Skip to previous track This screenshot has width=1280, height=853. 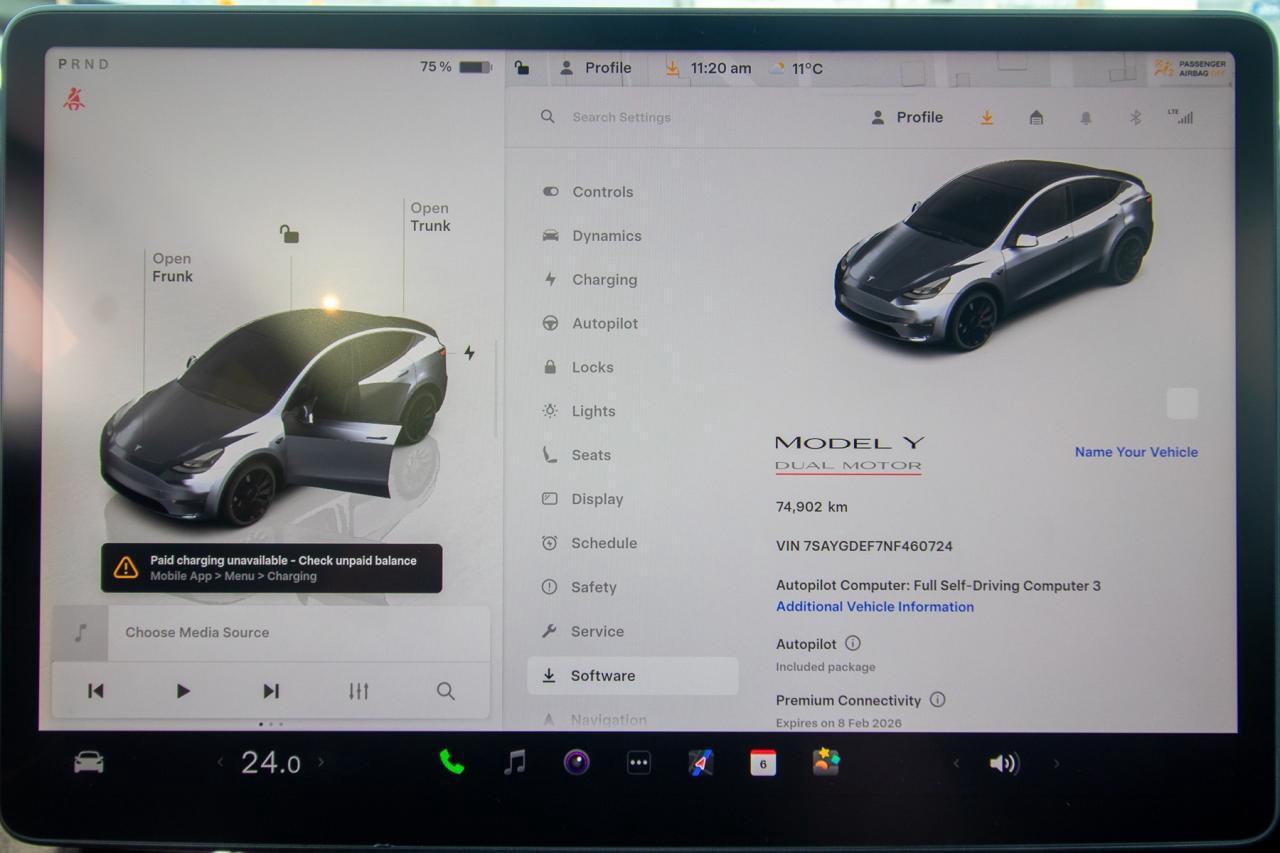pyautogui.click(x=96, y=691)
